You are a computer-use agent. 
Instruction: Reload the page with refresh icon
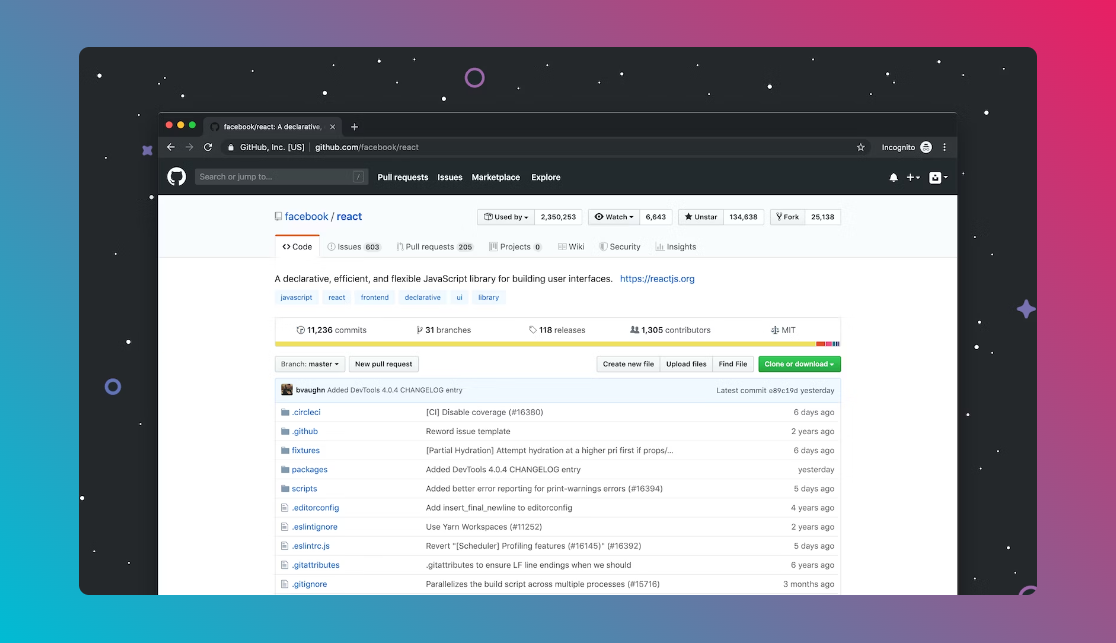coord(208,147)
